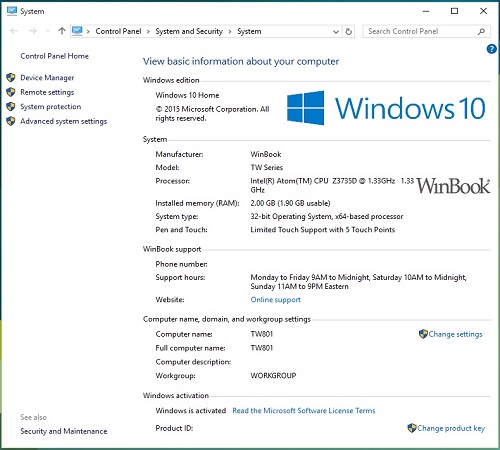The image size is (500, 450).
Task: Click 'Limited Touch Support with 5 Touch Points'
Action: [x=323, y=230]
